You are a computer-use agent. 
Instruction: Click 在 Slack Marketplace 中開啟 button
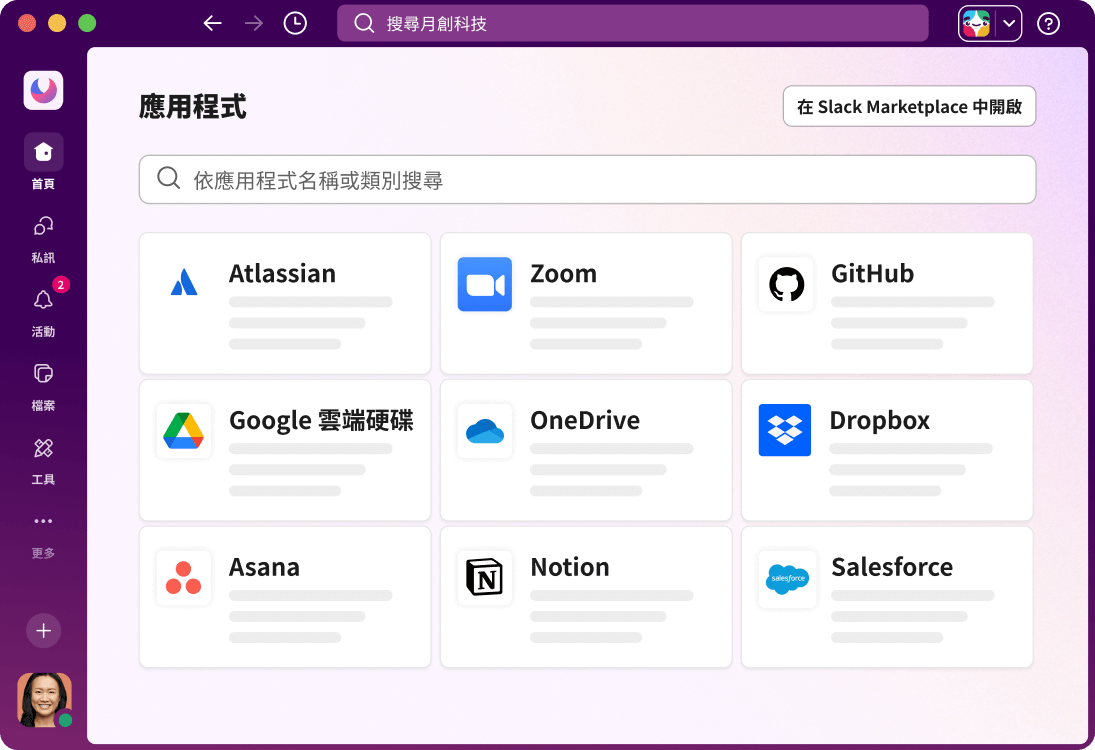[x=909, y=107]
